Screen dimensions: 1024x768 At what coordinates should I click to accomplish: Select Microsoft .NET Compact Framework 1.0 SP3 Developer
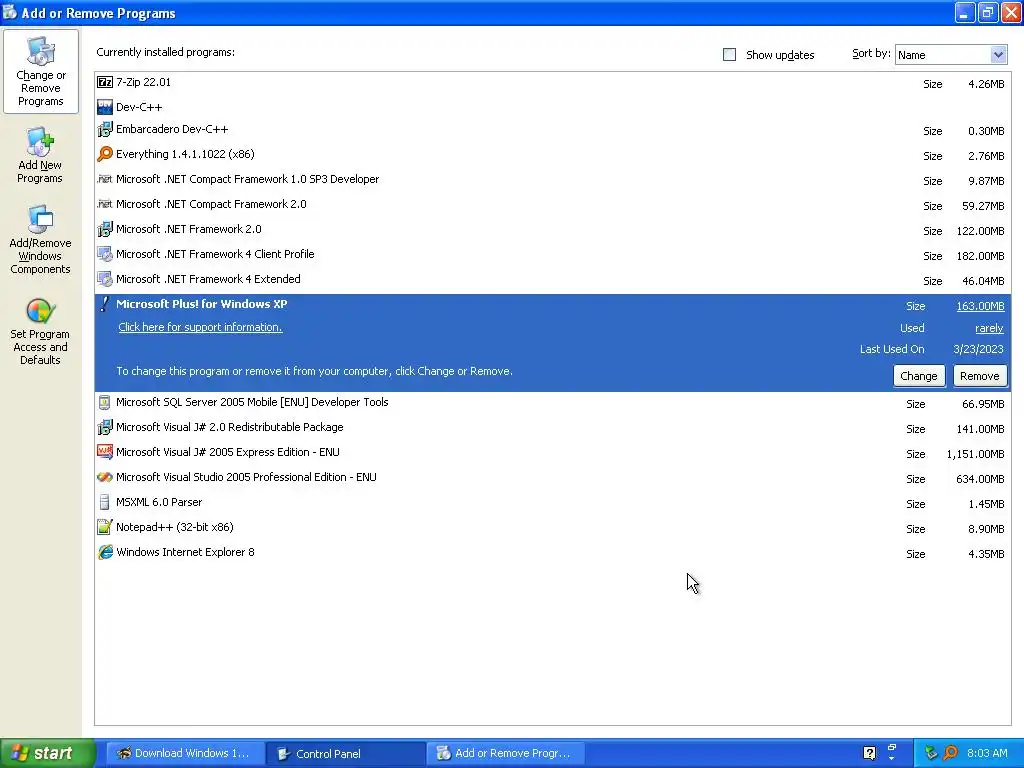tap(552, 180)
